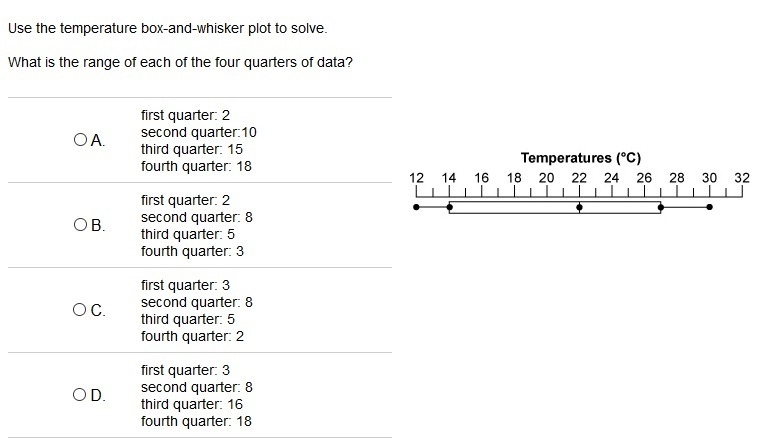765x443 pixels.
Task: Select radio button for option B
Action: 81,225
